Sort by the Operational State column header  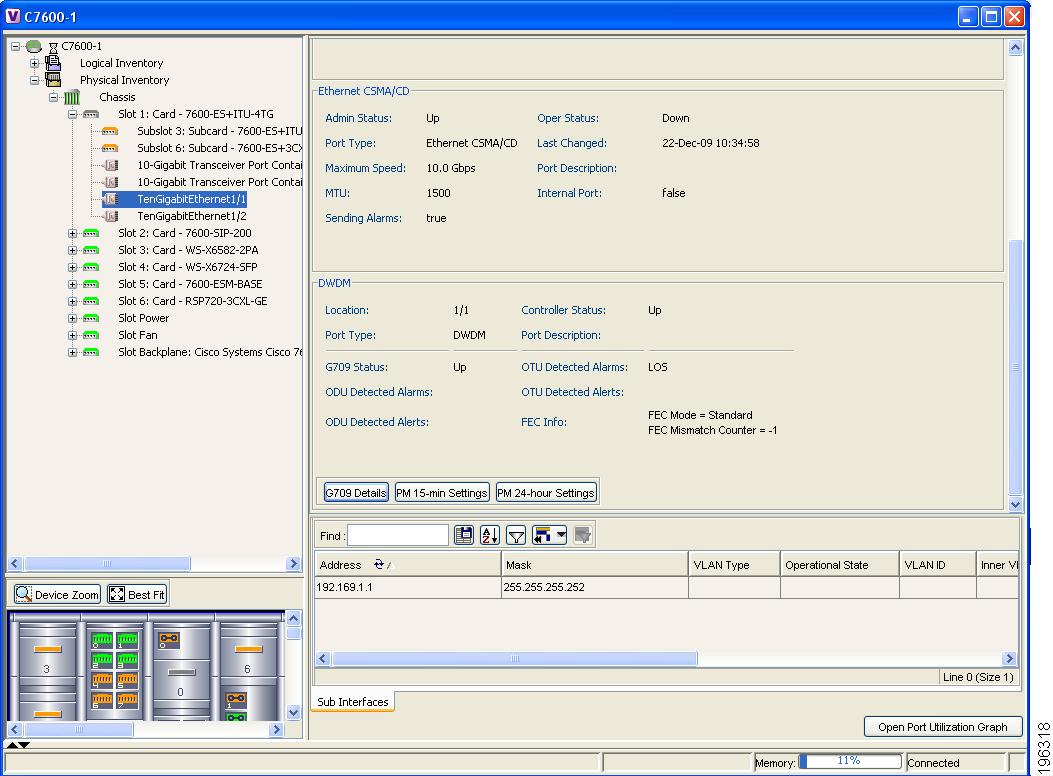pyautogui.click(x=839, y=565)
